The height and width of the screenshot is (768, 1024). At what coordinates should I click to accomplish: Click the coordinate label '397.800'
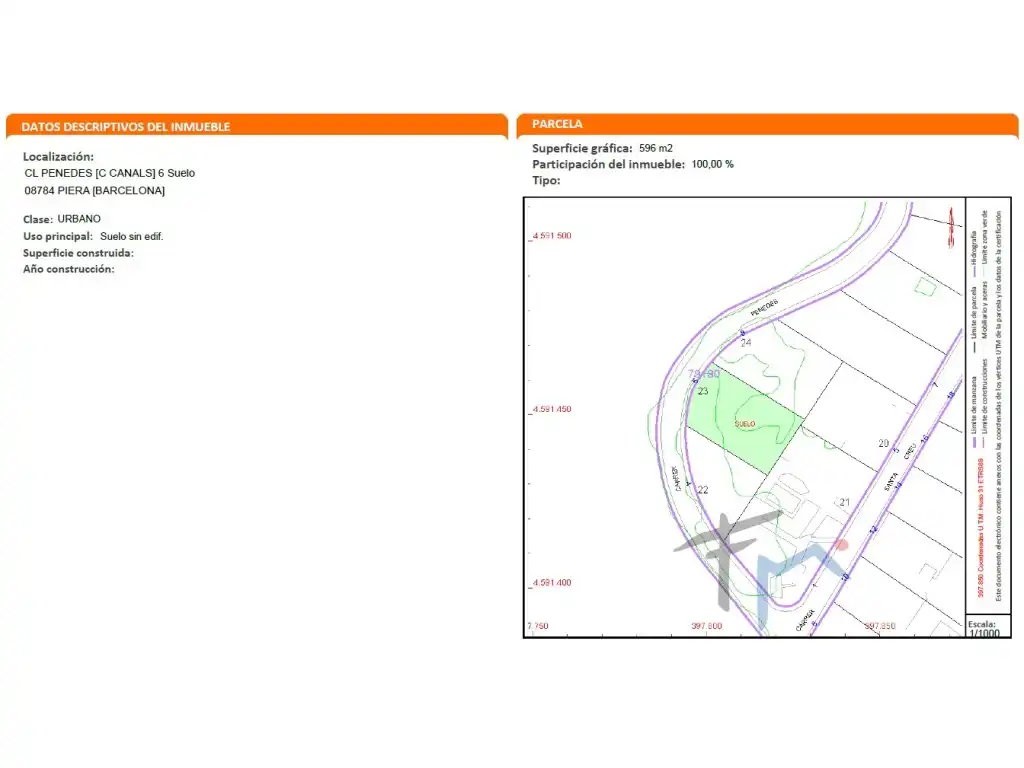click(x=707, y=626)
